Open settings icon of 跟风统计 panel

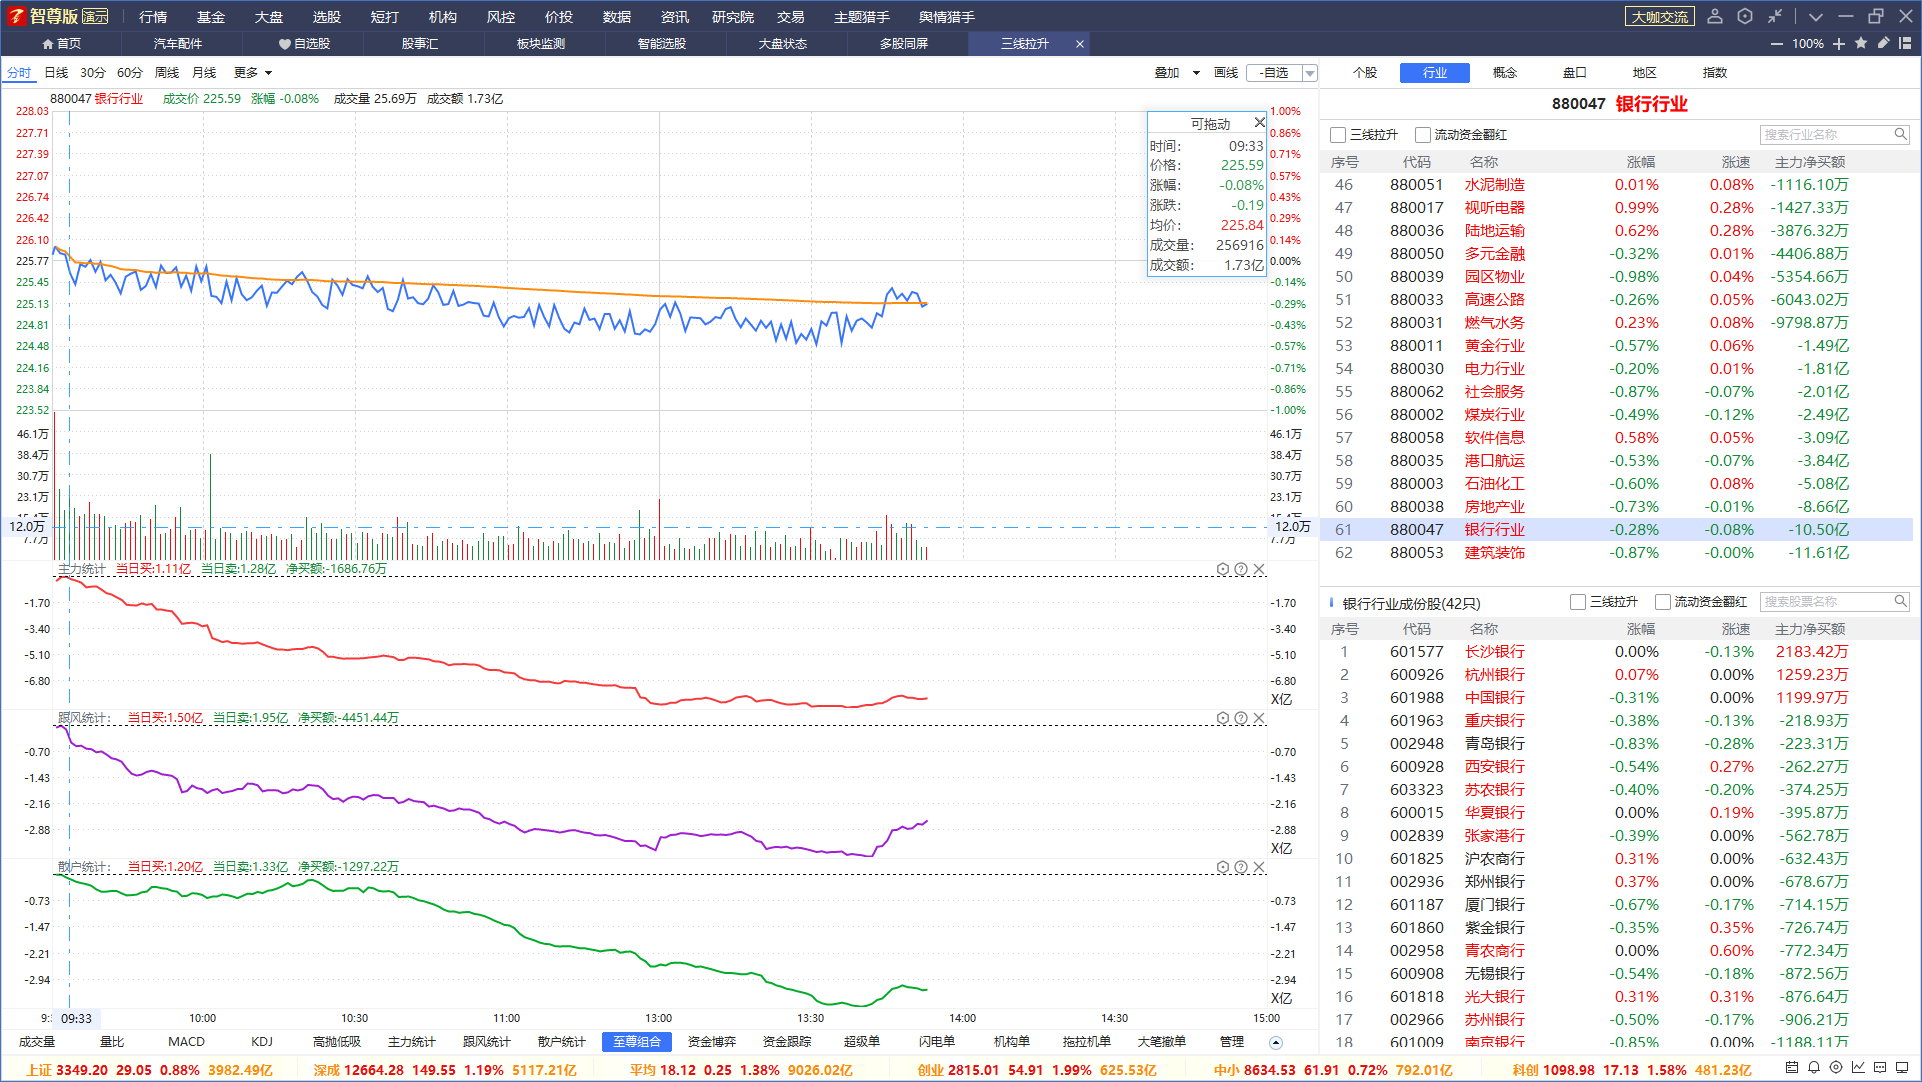[x=1223, y=718]
